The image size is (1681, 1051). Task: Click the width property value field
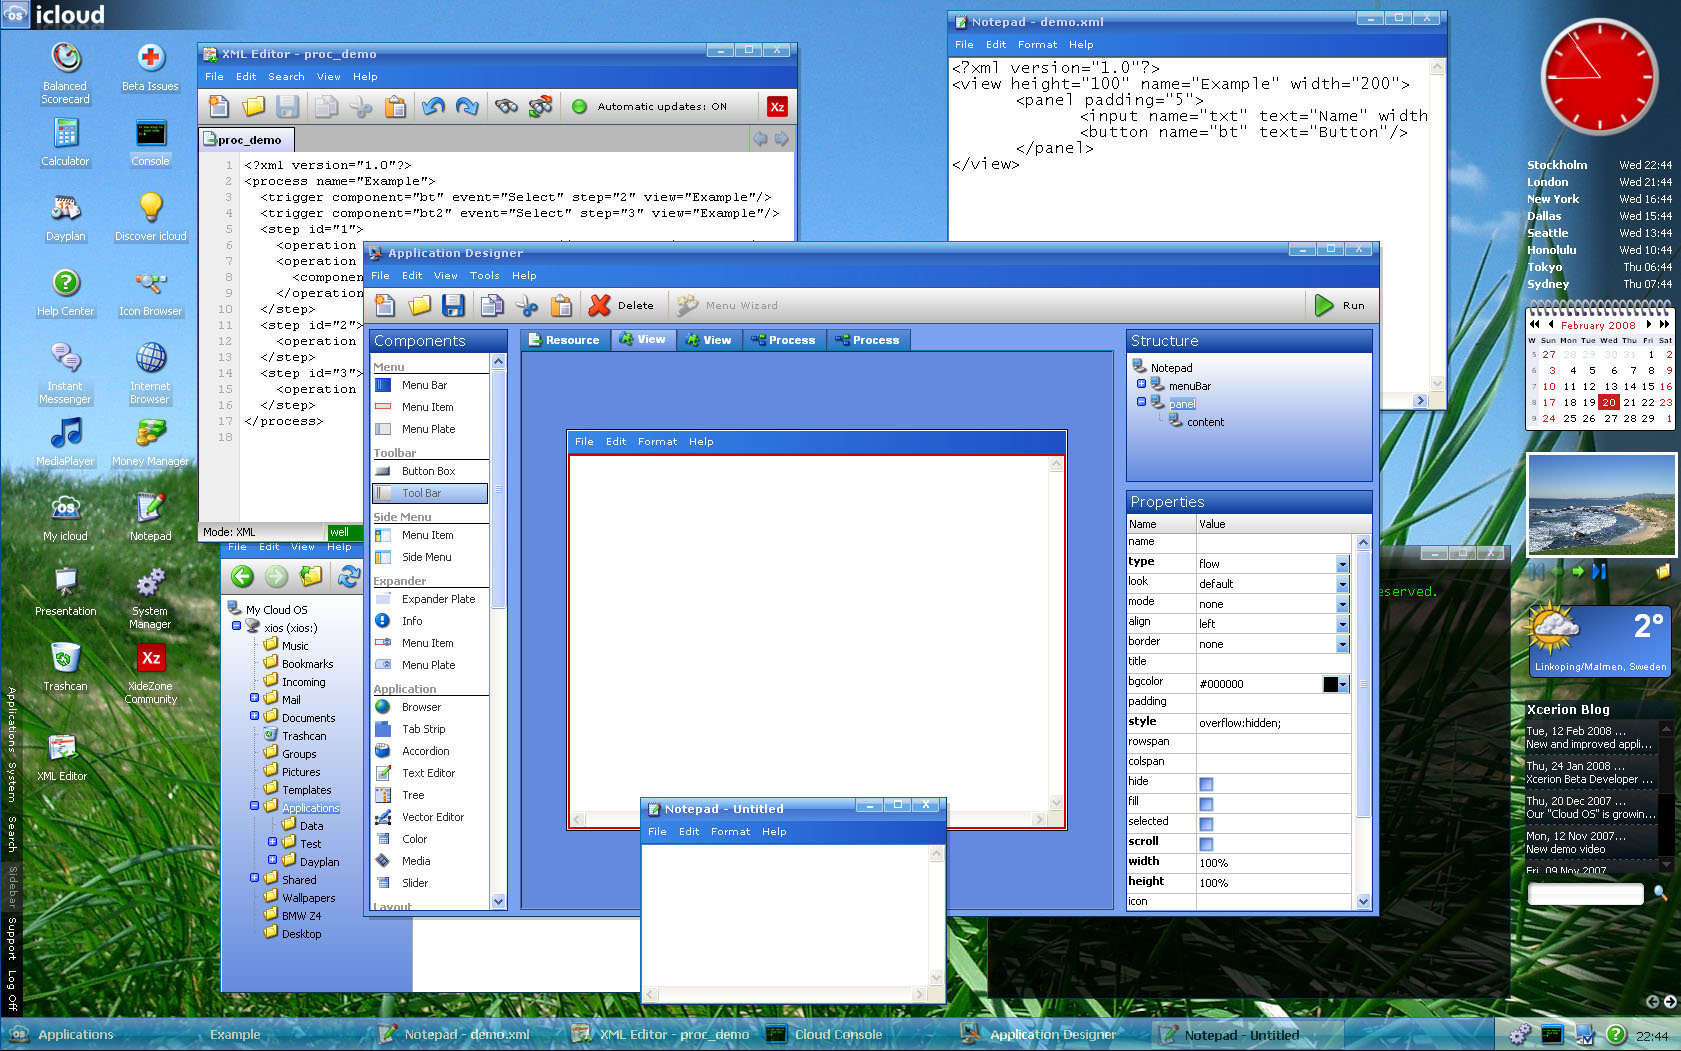1272,863
